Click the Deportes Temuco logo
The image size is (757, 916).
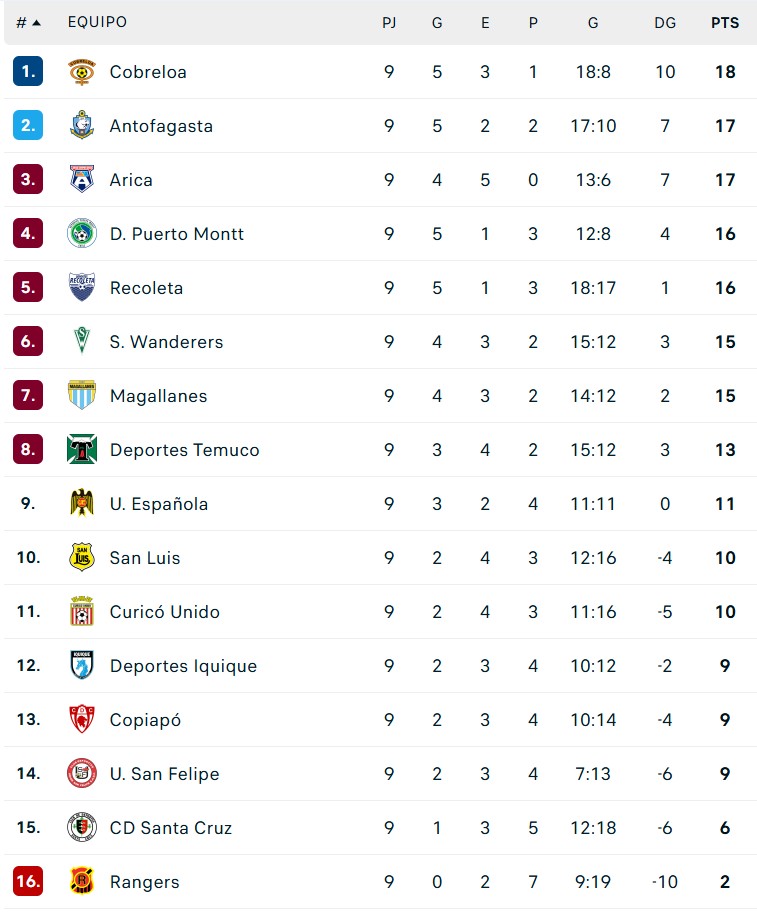pos(82,450)
